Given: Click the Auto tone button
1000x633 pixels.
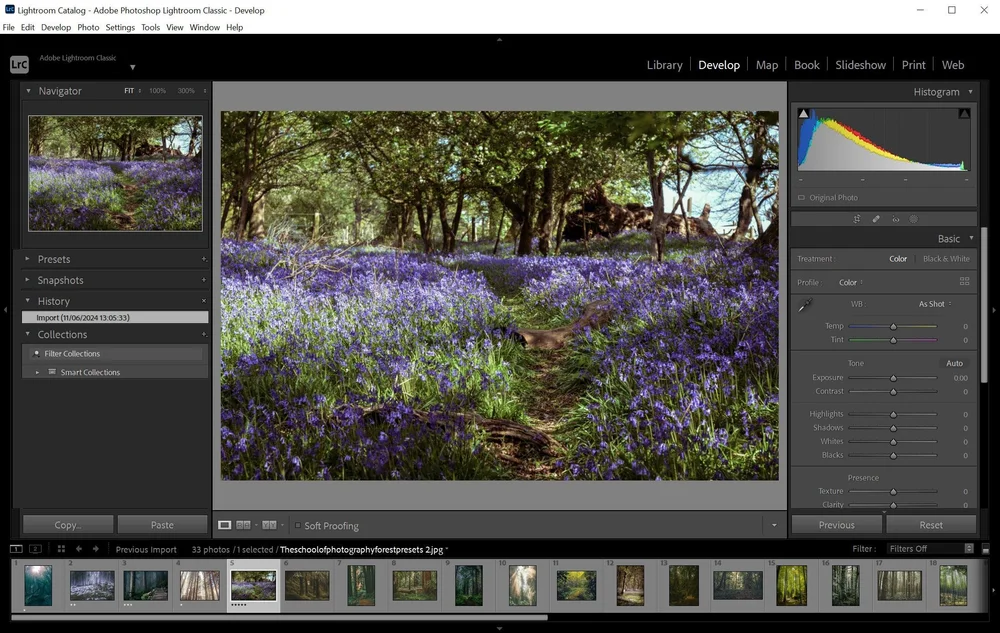Looking at the screenshot, I should click(955, 362).
